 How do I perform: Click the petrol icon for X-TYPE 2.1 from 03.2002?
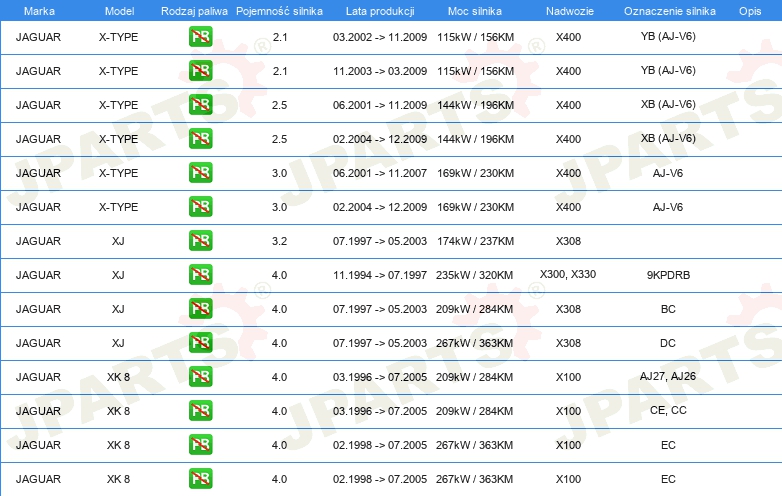(200, 37)
